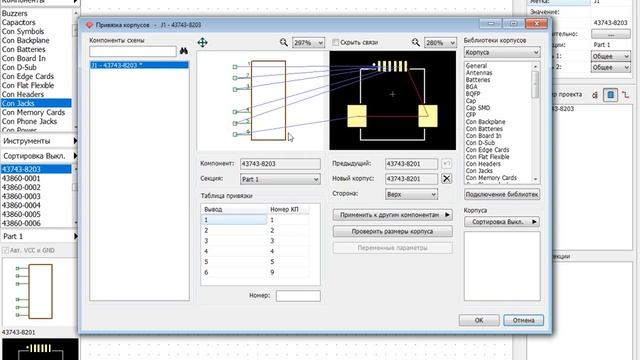Click the Номер input field
640x360 pixels.
coord(298,296)
